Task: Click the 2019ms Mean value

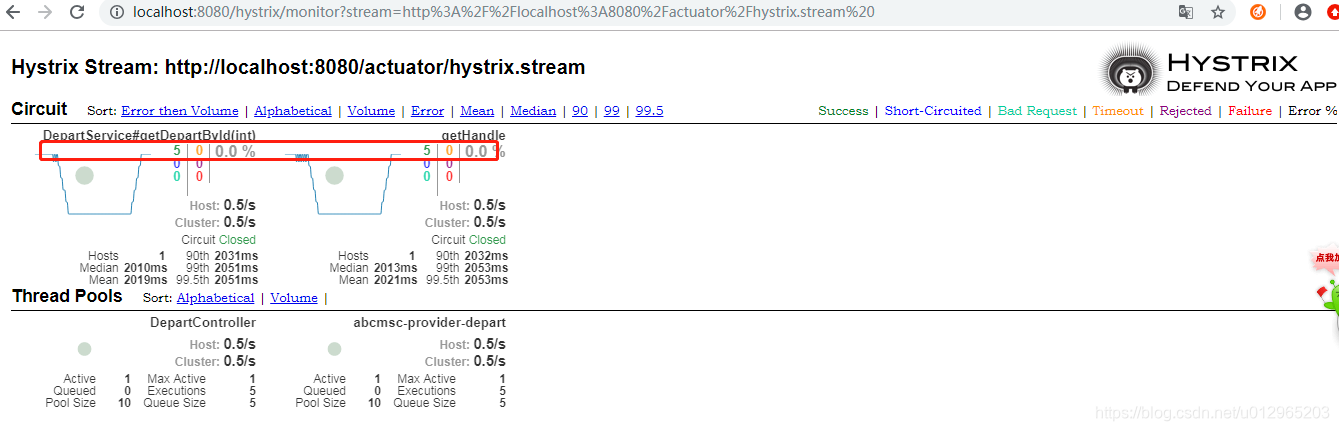Action: coord(146,280)
